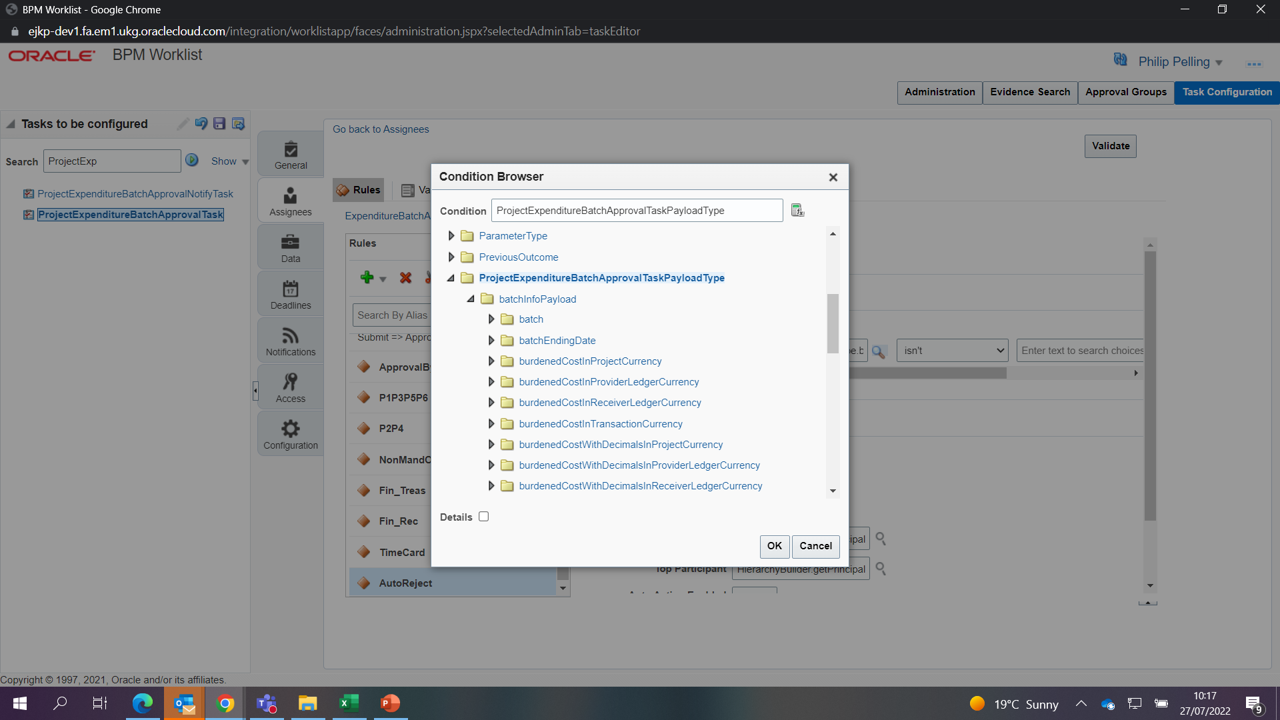This screenshot has width=1280, height=720.
Task: Collapse the batchInfoPayload folder
Action: (470, 298)
